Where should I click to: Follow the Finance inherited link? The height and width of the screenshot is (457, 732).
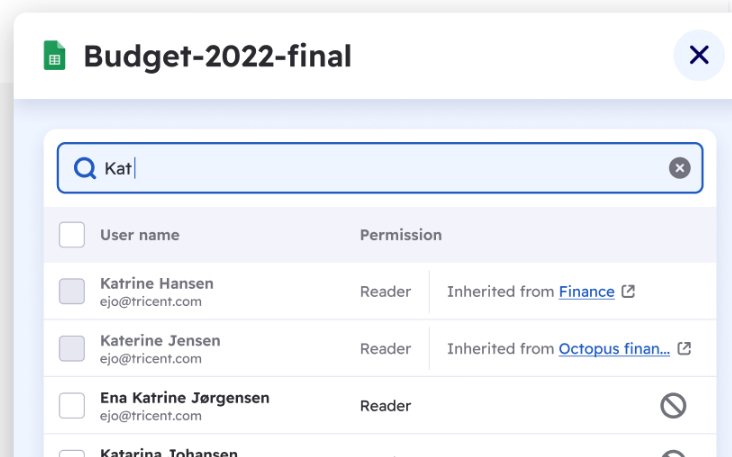[586, 292]
